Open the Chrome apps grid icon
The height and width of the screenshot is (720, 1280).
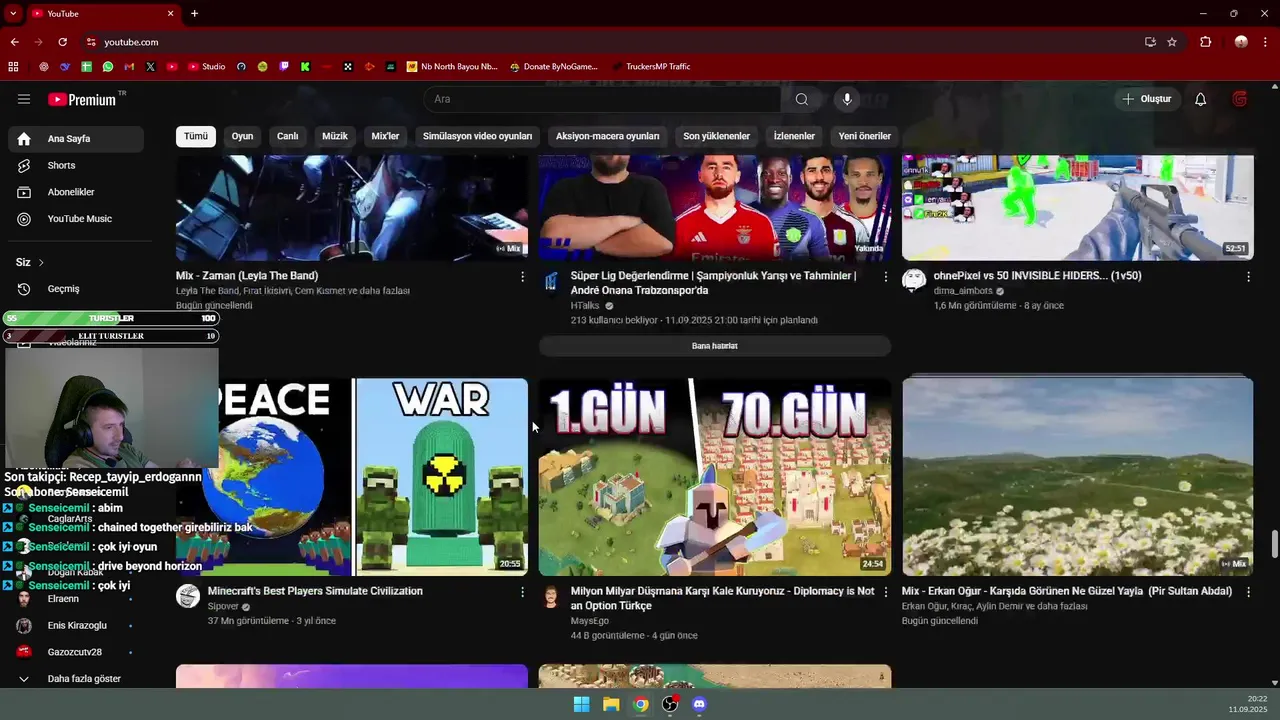[x=13, y=67]
